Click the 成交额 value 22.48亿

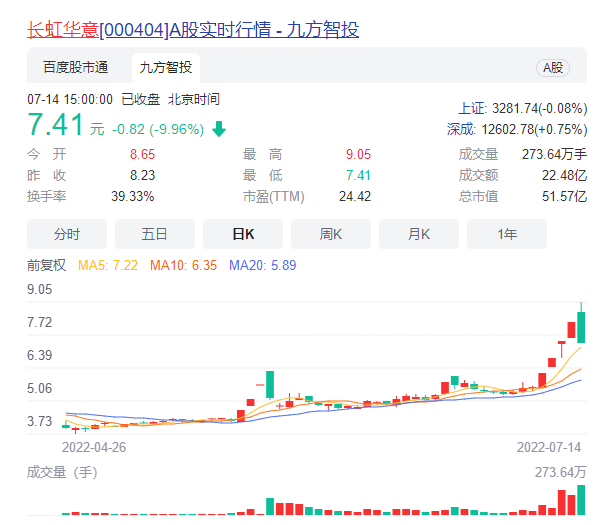point(564,176)
